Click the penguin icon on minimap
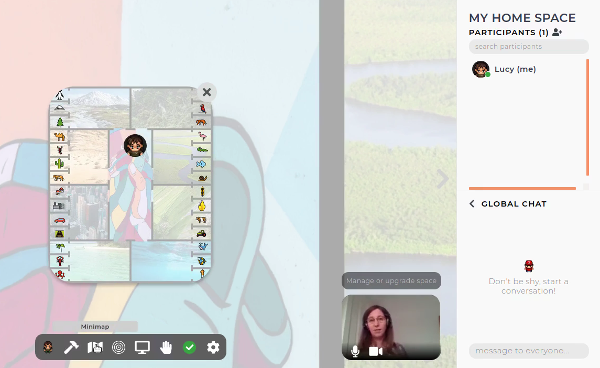 pos(59,95)
